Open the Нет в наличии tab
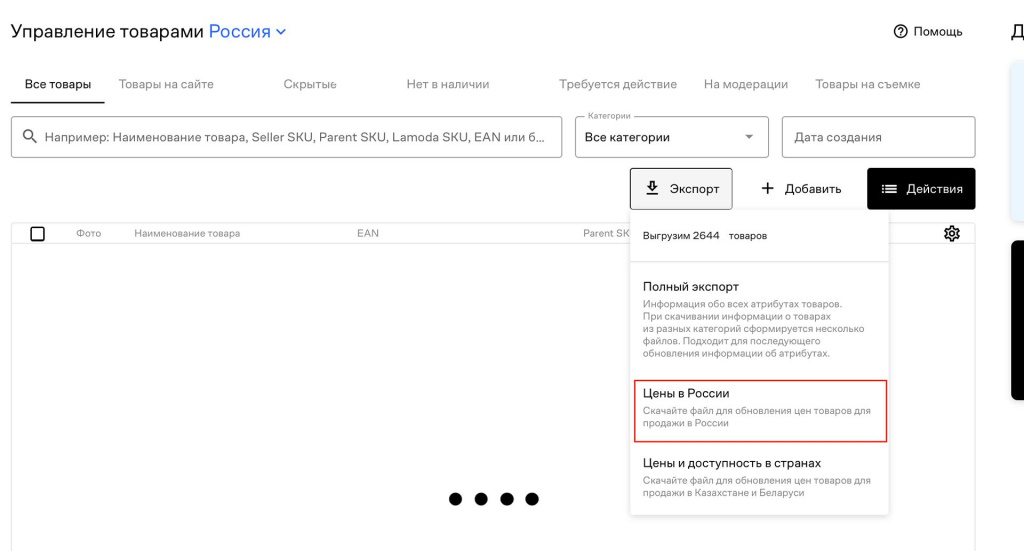The height and width of the screenshot is (551, 1024). (447, 84)
